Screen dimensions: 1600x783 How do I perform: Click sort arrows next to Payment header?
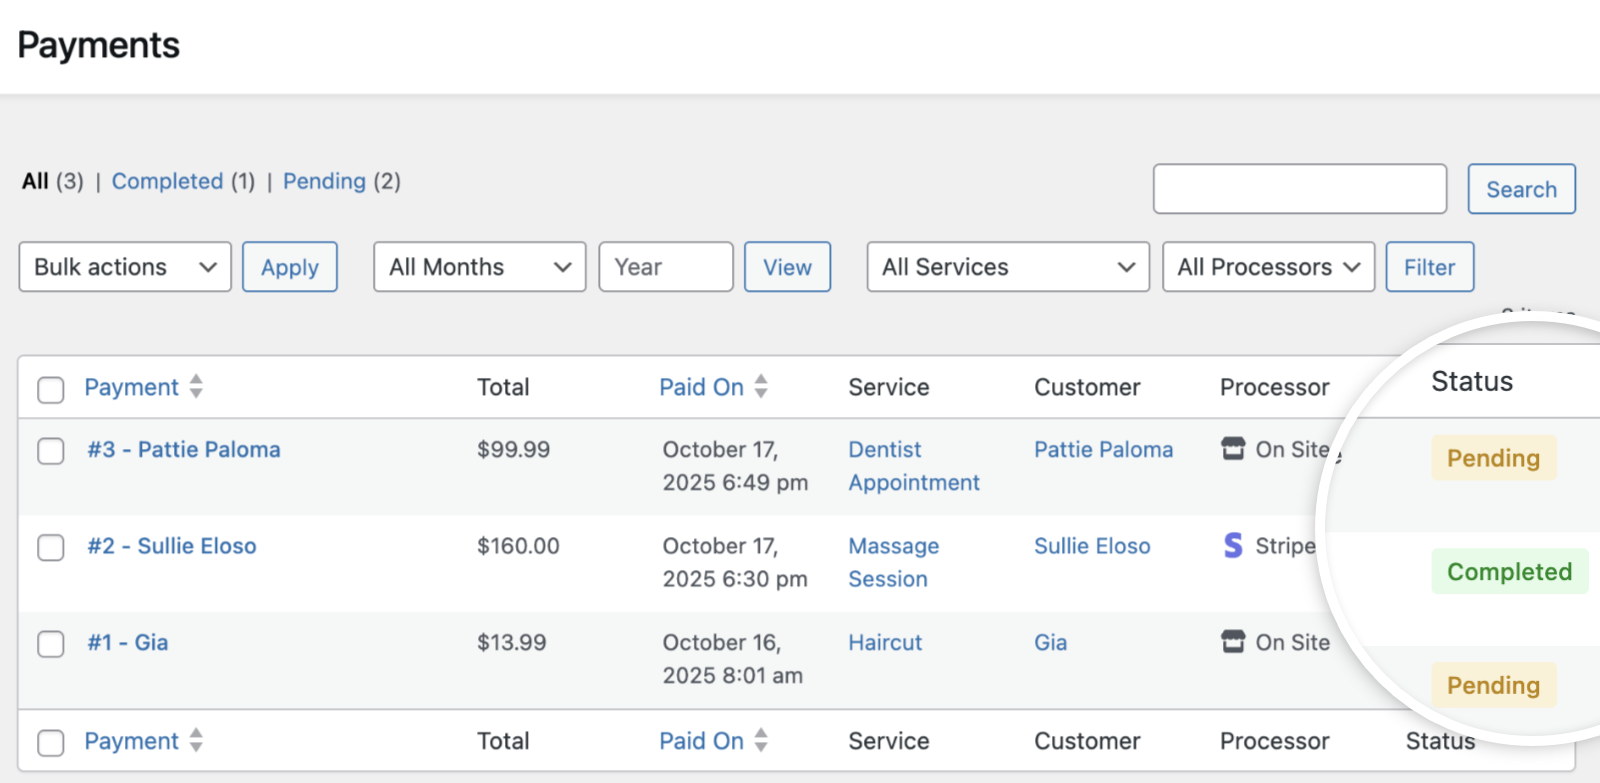[196, 387]
